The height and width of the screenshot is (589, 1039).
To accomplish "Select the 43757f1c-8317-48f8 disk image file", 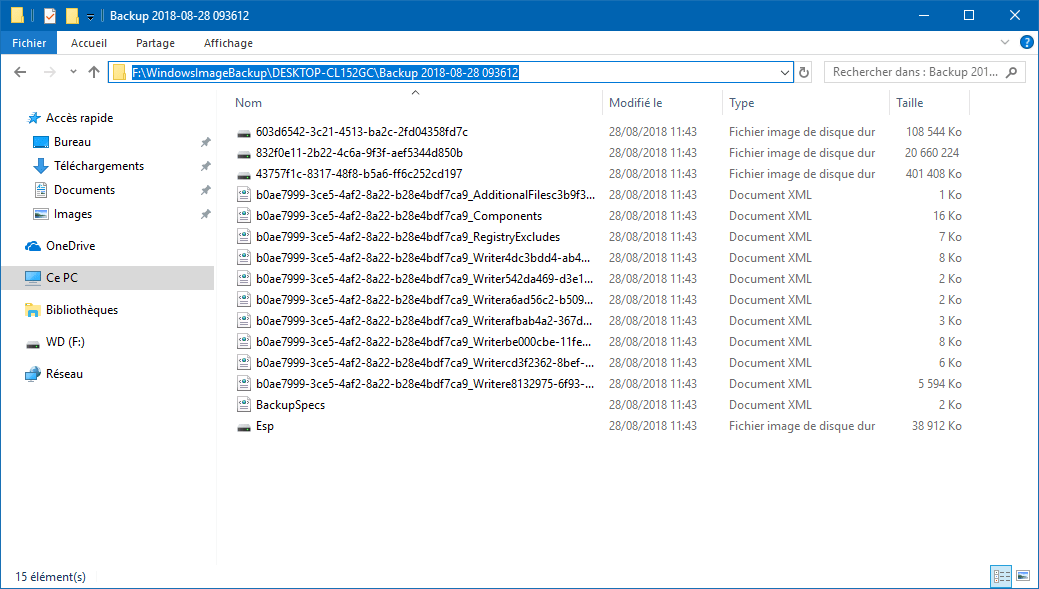I will tap(359, 174).
